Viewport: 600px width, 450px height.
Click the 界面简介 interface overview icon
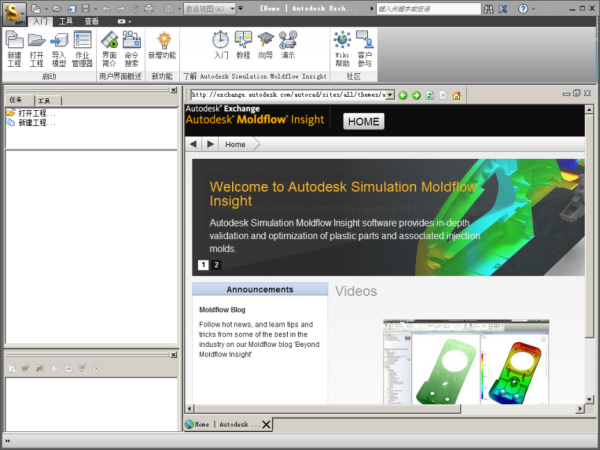109,49
